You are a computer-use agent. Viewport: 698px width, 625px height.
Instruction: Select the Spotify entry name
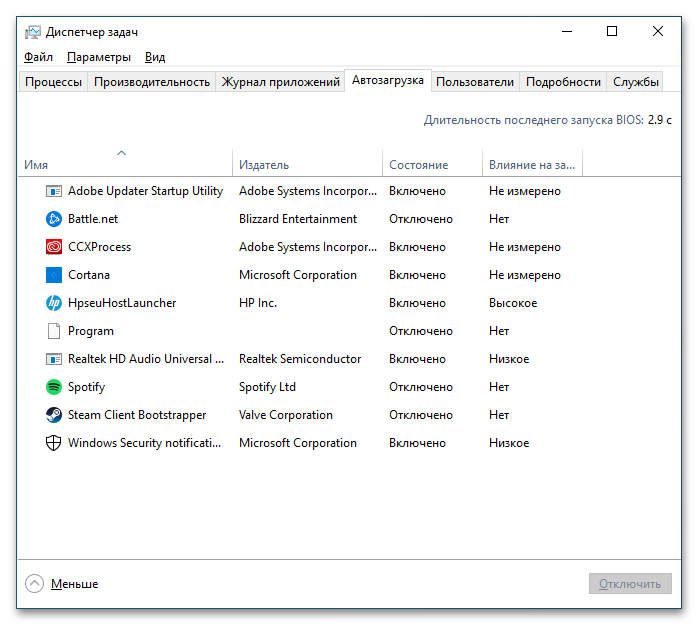(x=86, y=387)
